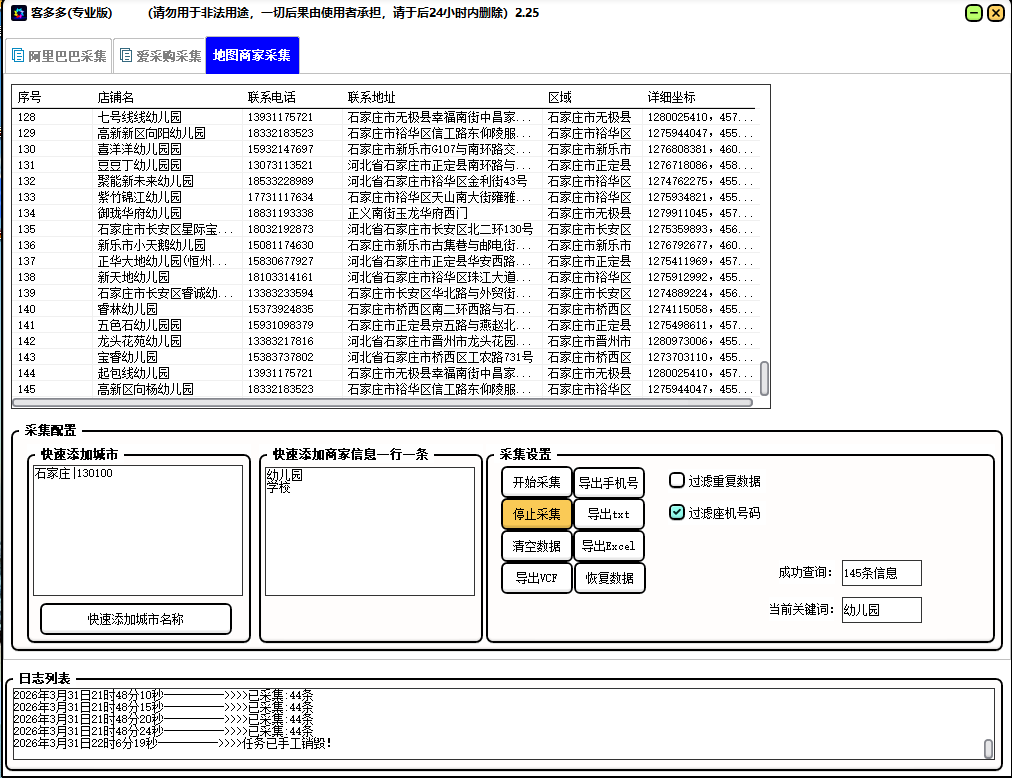Click the 爱采购采集 tab document icon
The width and height of the screenshot is (1012, 778).
tap(125, 55)
